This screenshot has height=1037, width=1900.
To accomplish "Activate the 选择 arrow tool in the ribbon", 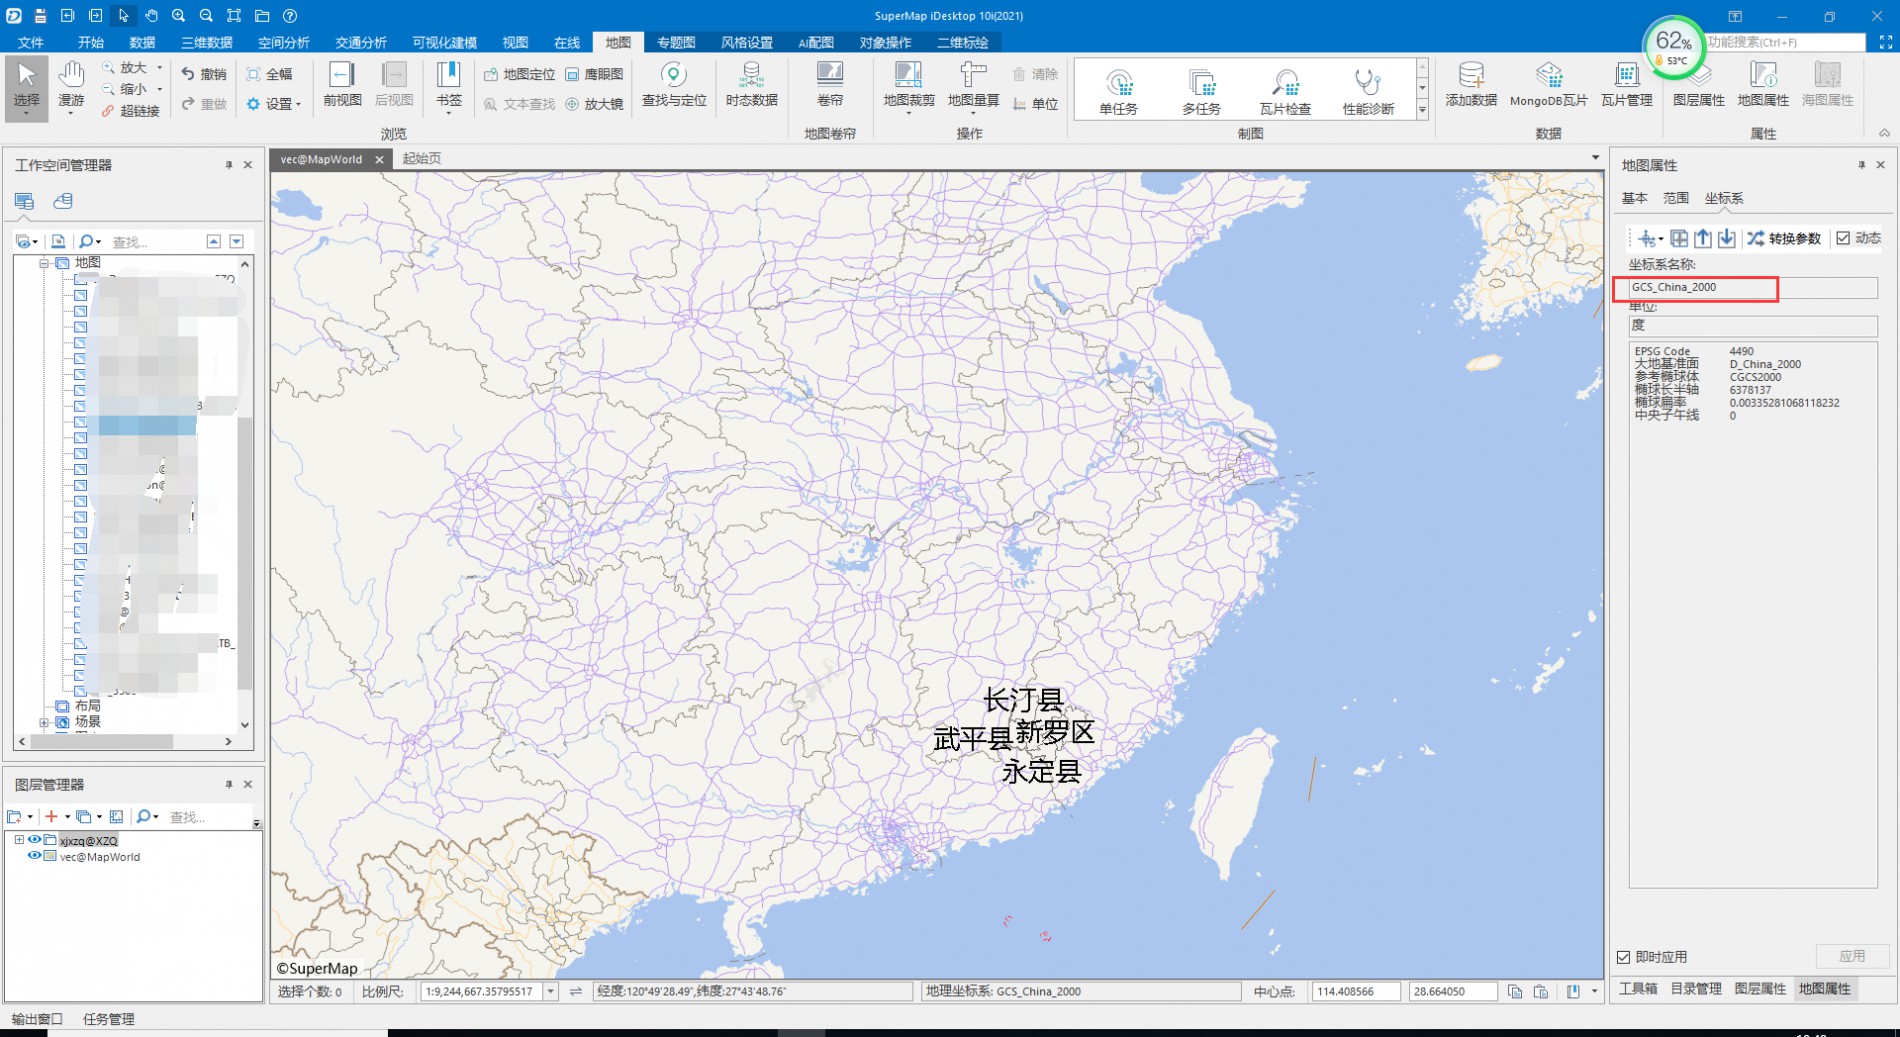I will [27, 87].
